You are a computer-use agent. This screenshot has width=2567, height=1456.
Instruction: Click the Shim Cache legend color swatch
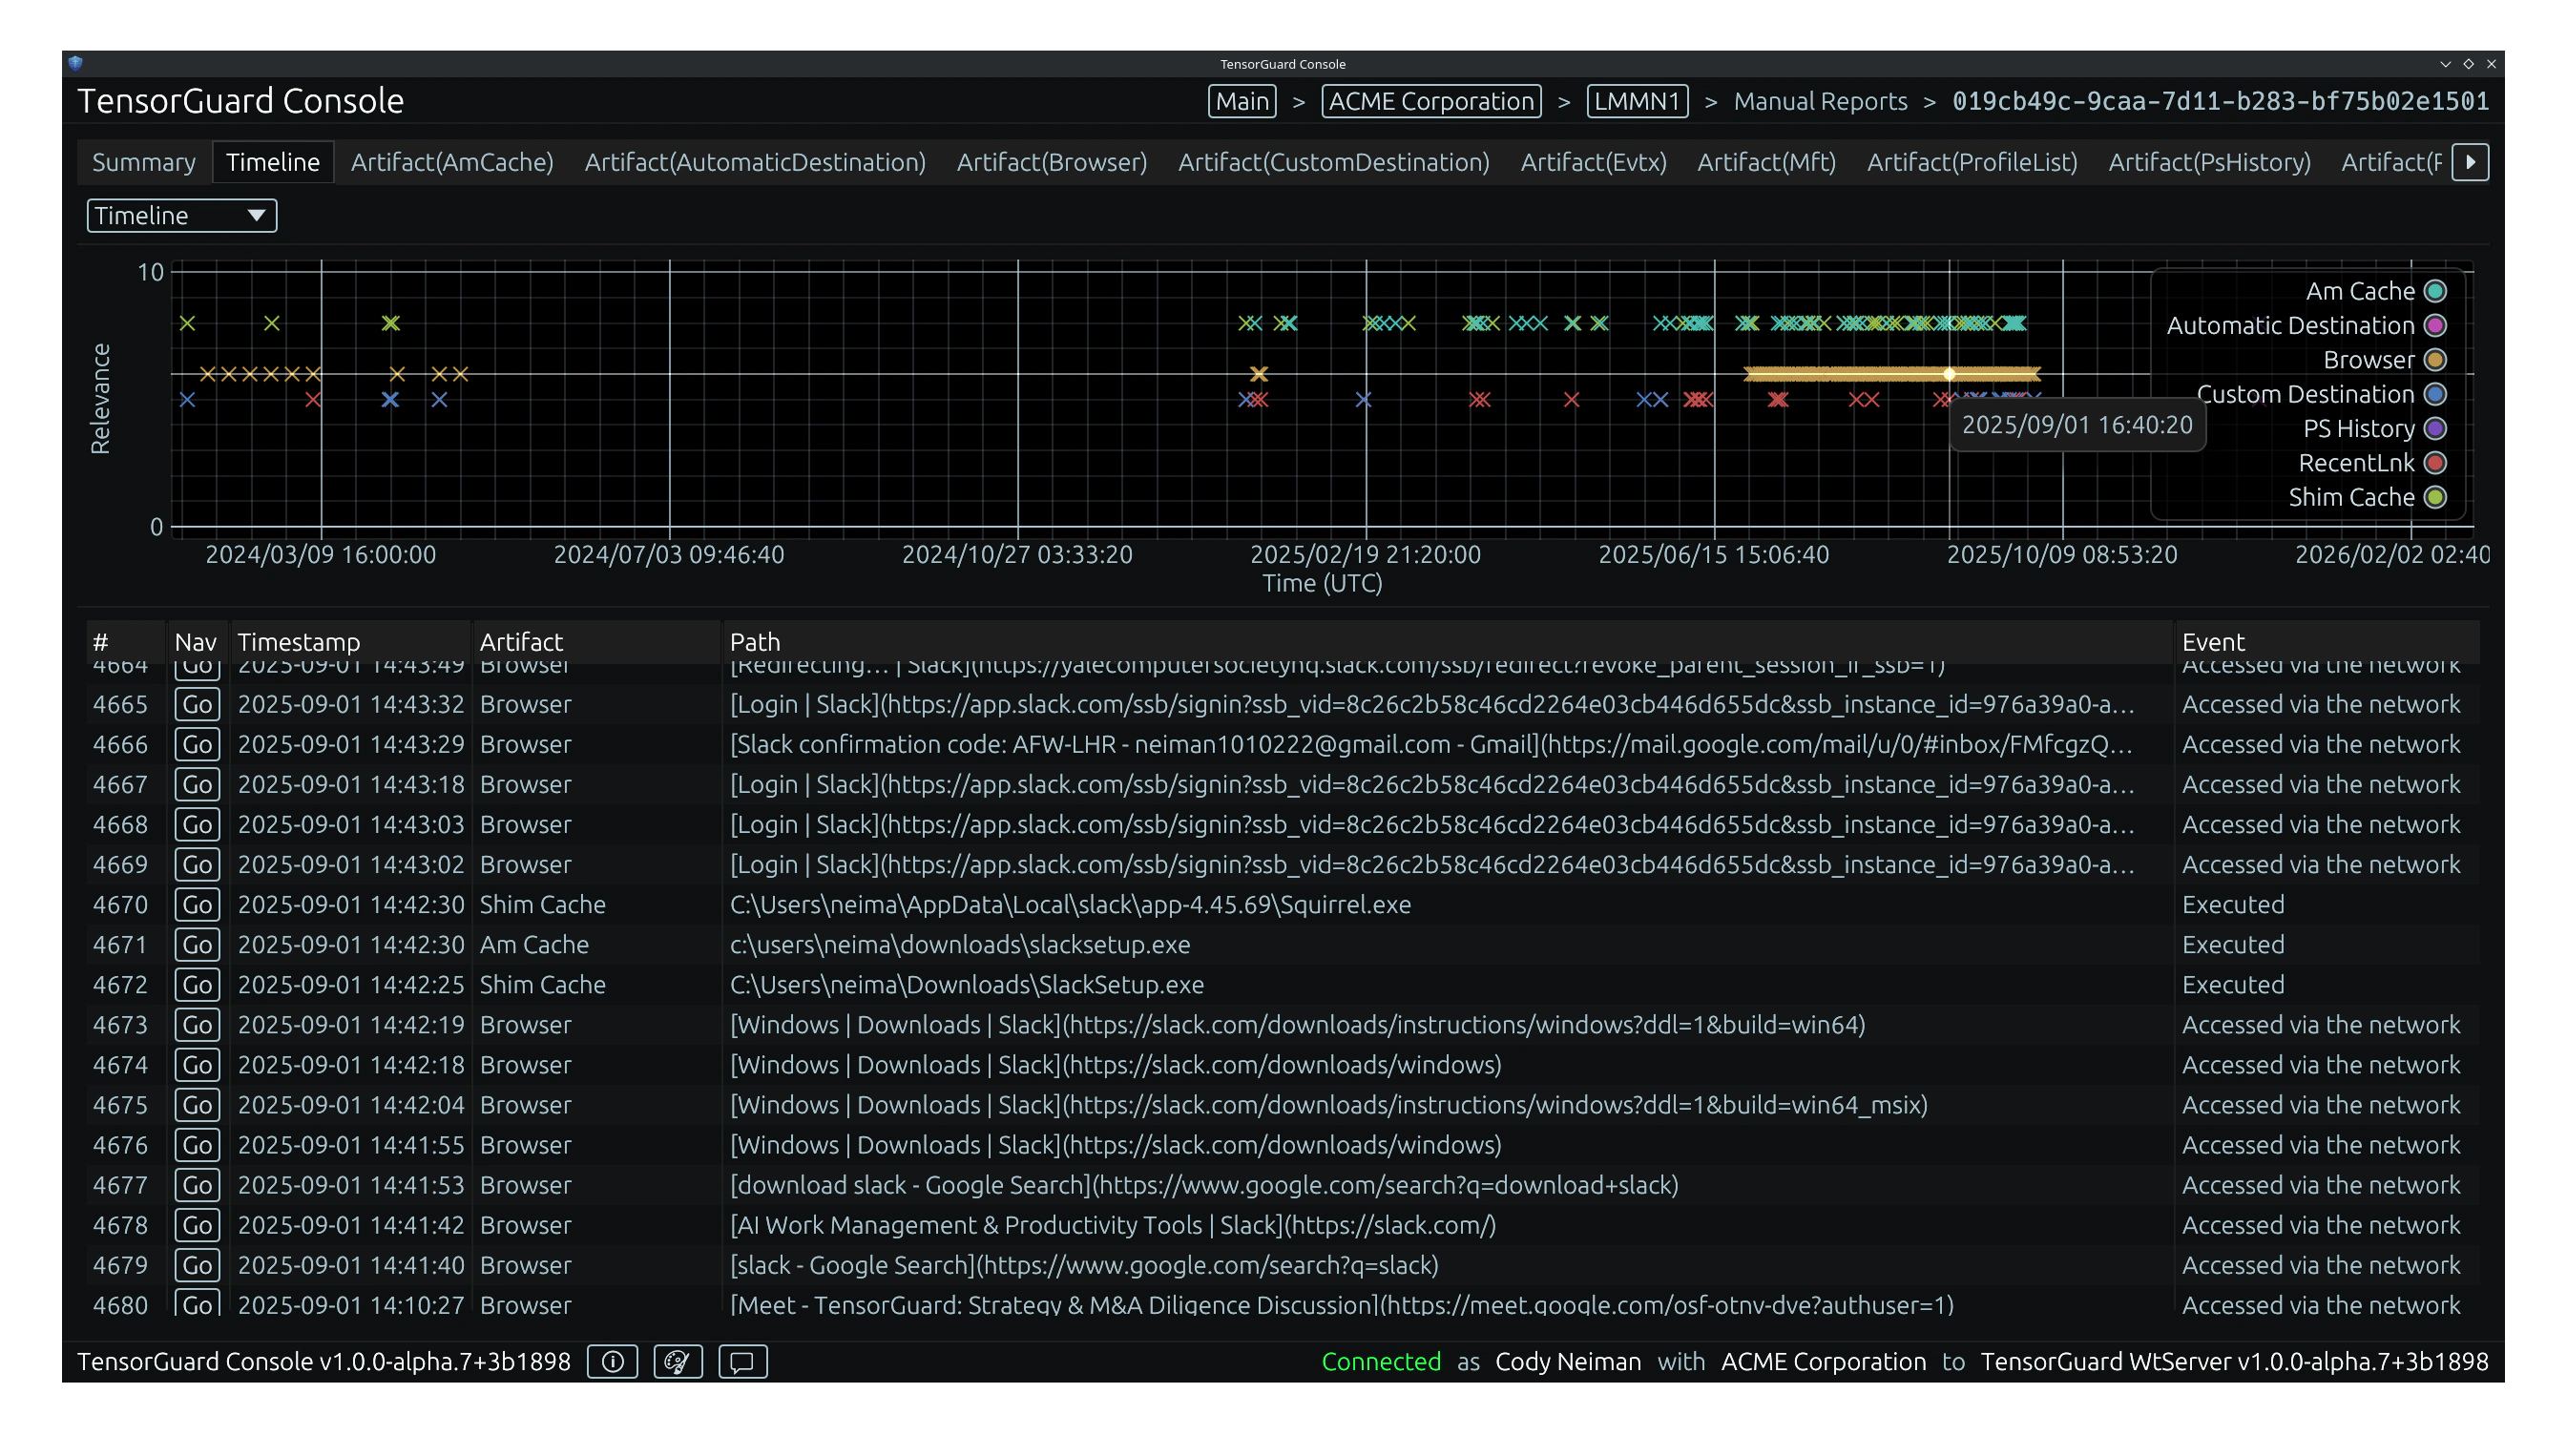click(2435, 497)
